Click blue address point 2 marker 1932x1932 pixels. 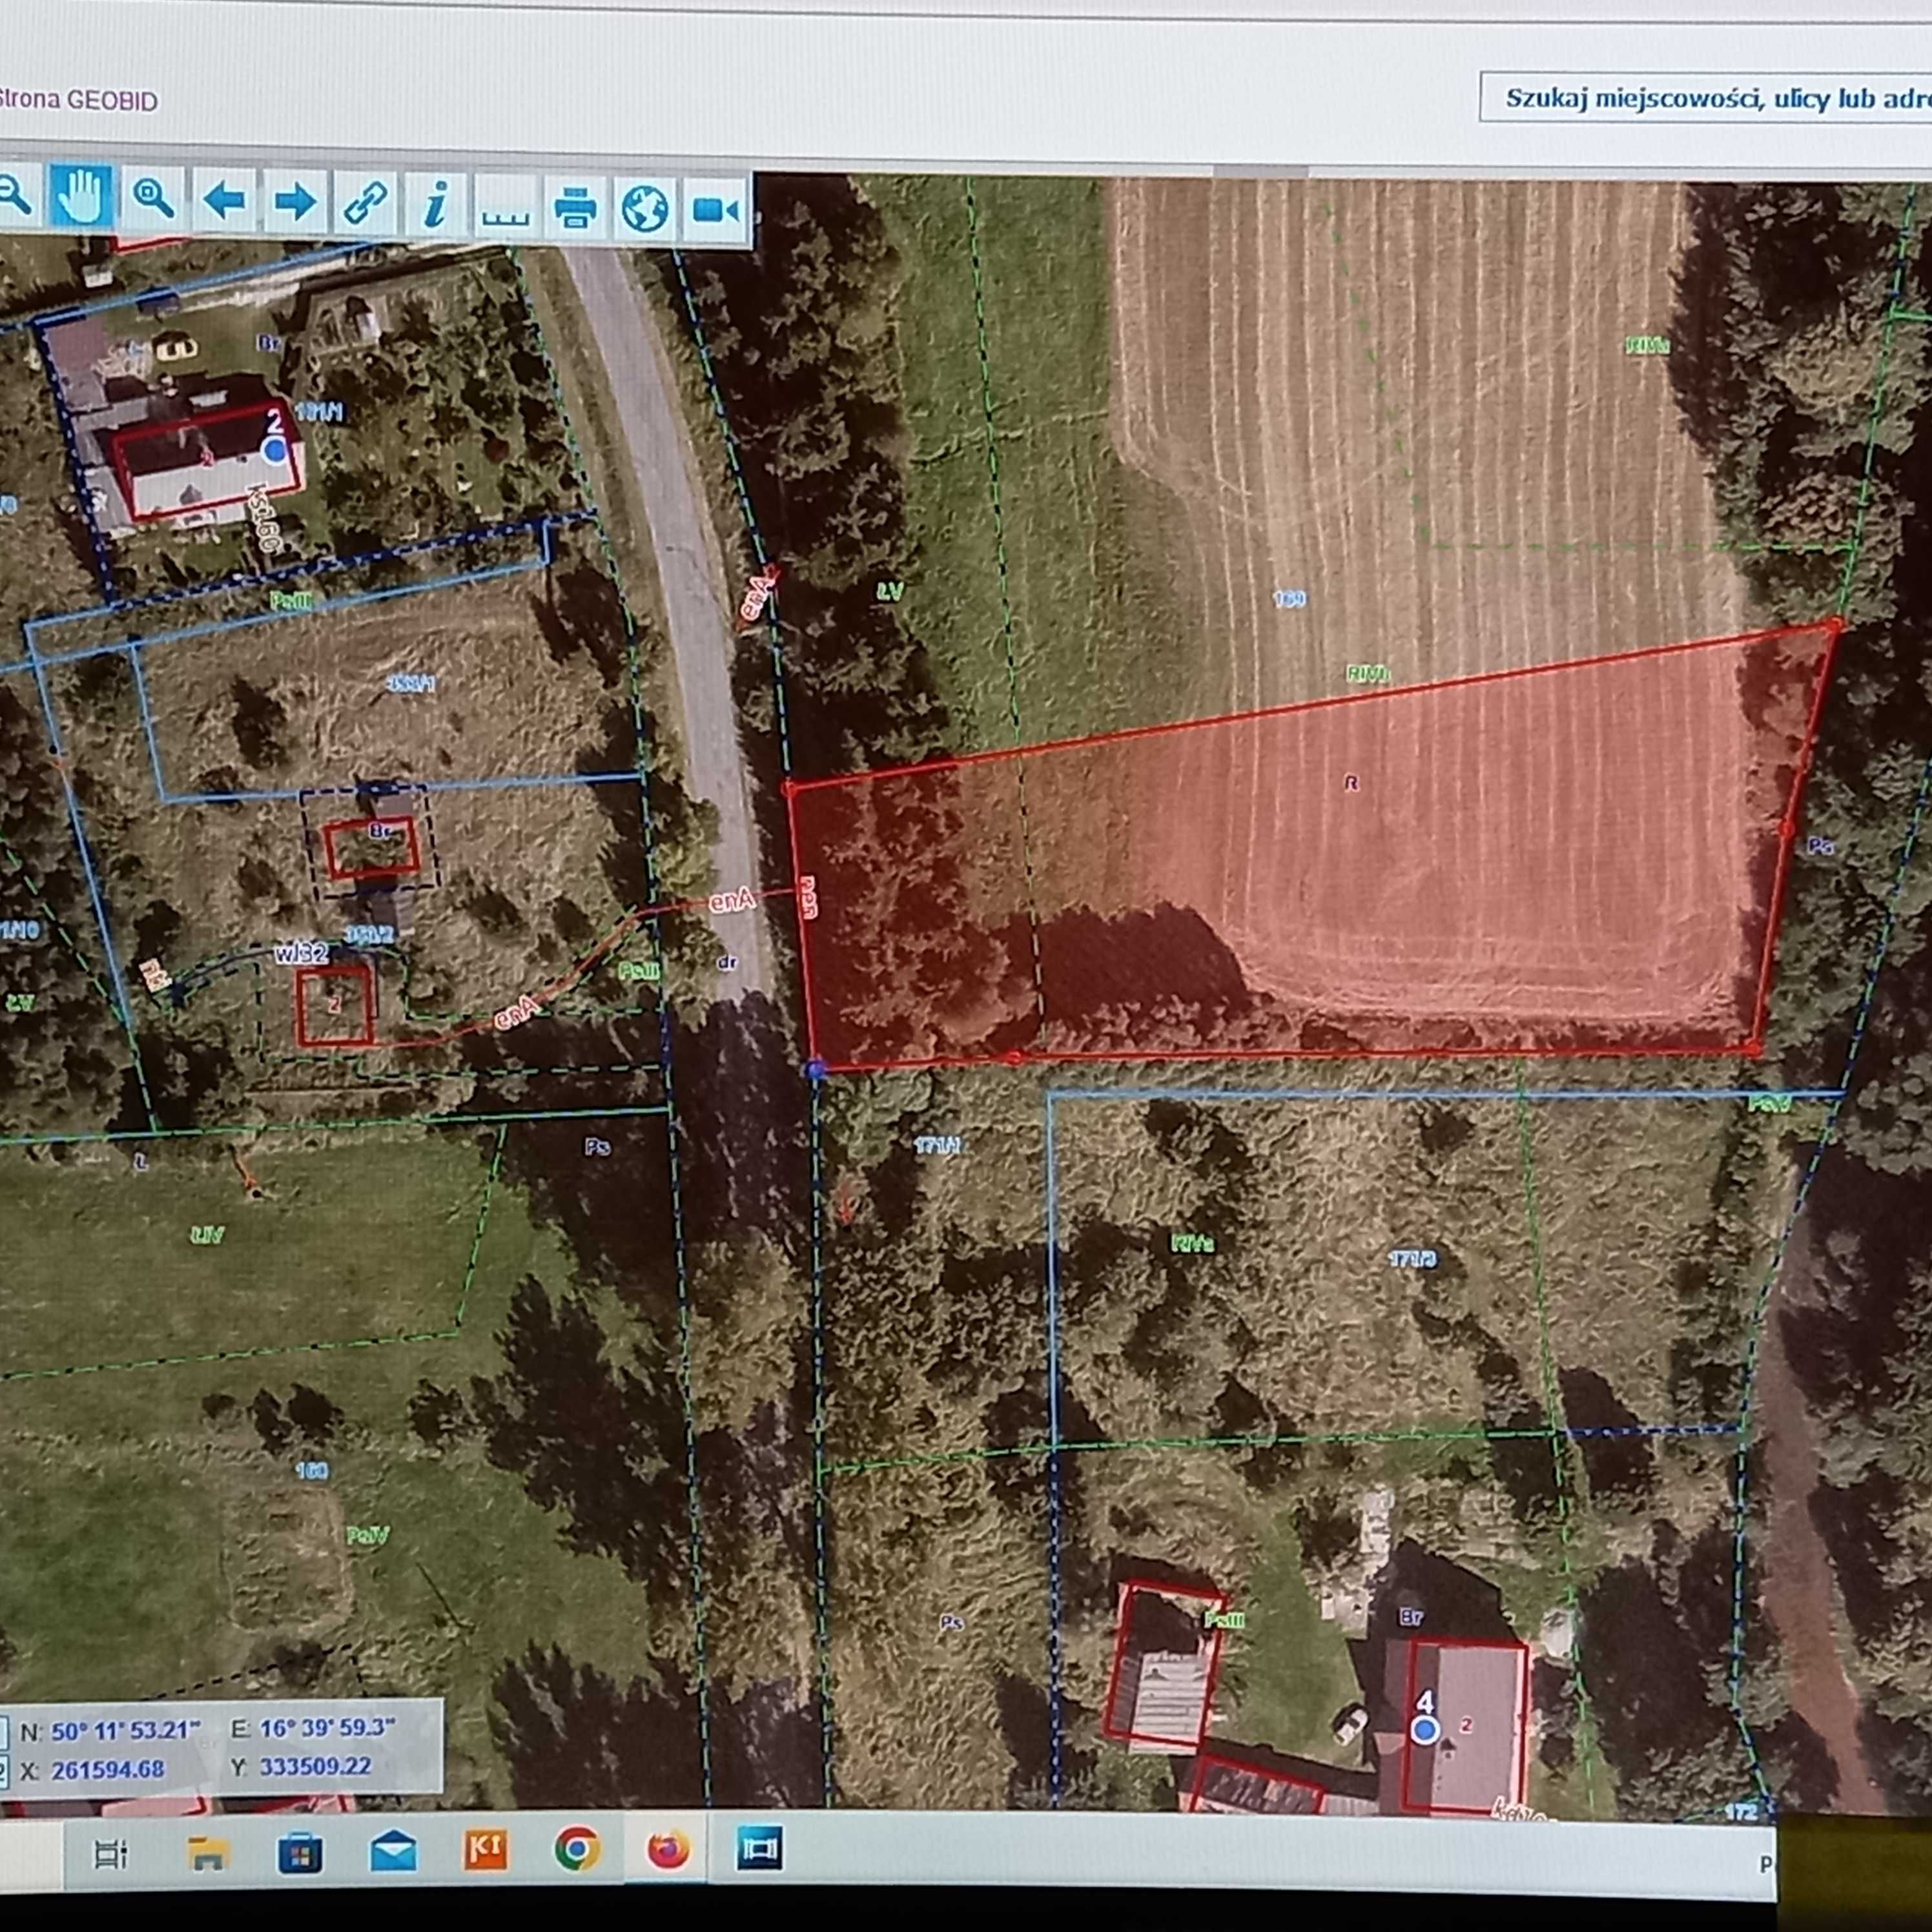275,452
